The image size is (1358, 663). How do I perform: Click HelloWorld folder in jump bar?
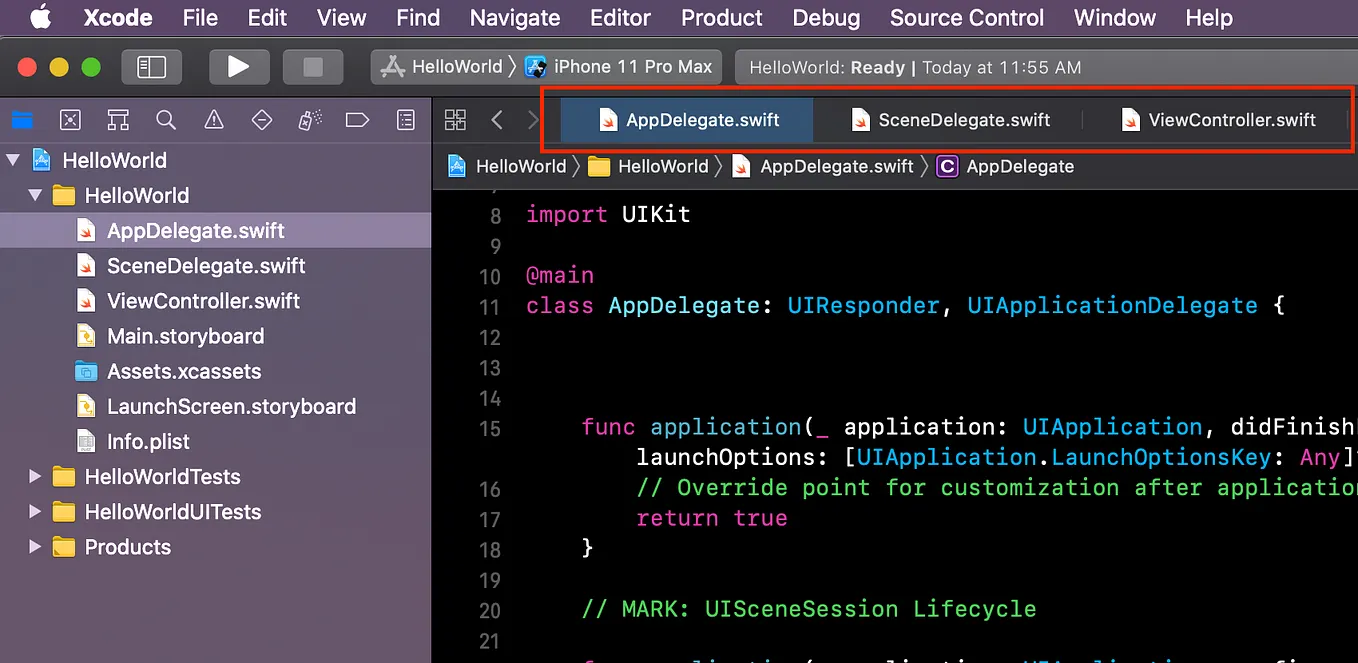[648, 167]
